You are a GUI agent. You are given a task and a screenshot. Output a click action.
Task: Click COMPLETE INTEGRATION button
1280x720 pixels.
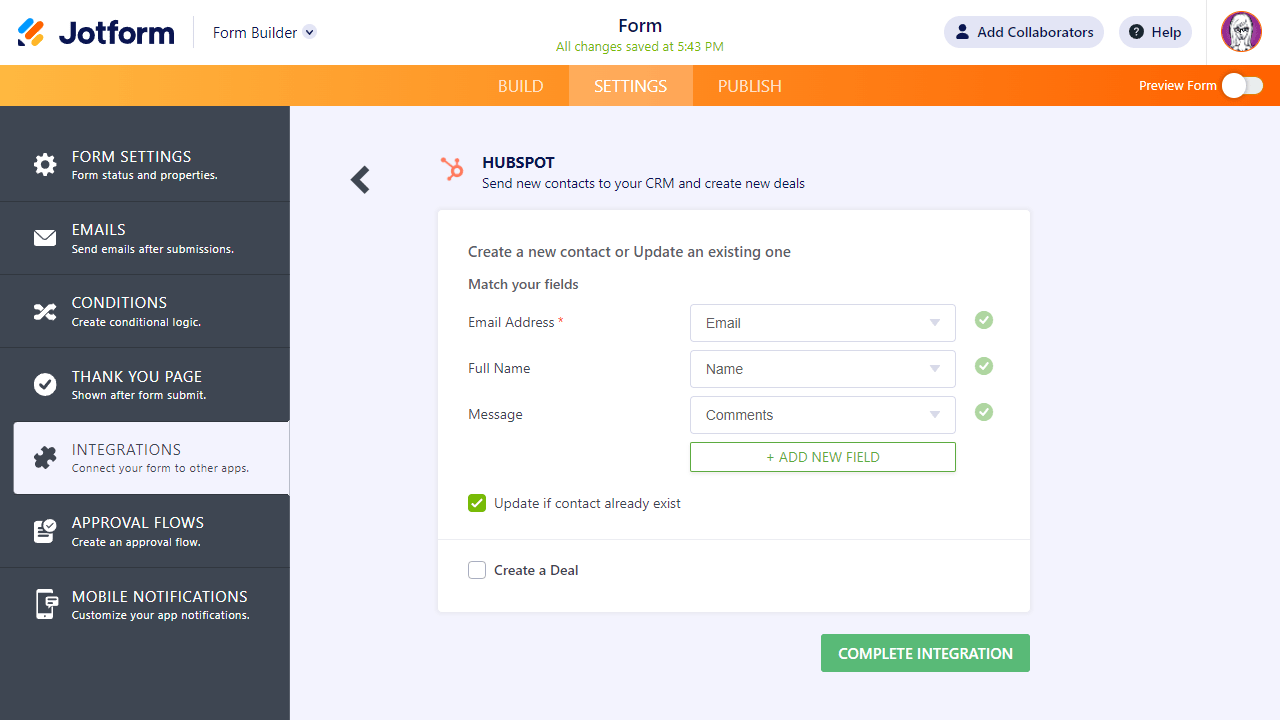point(924,652)
